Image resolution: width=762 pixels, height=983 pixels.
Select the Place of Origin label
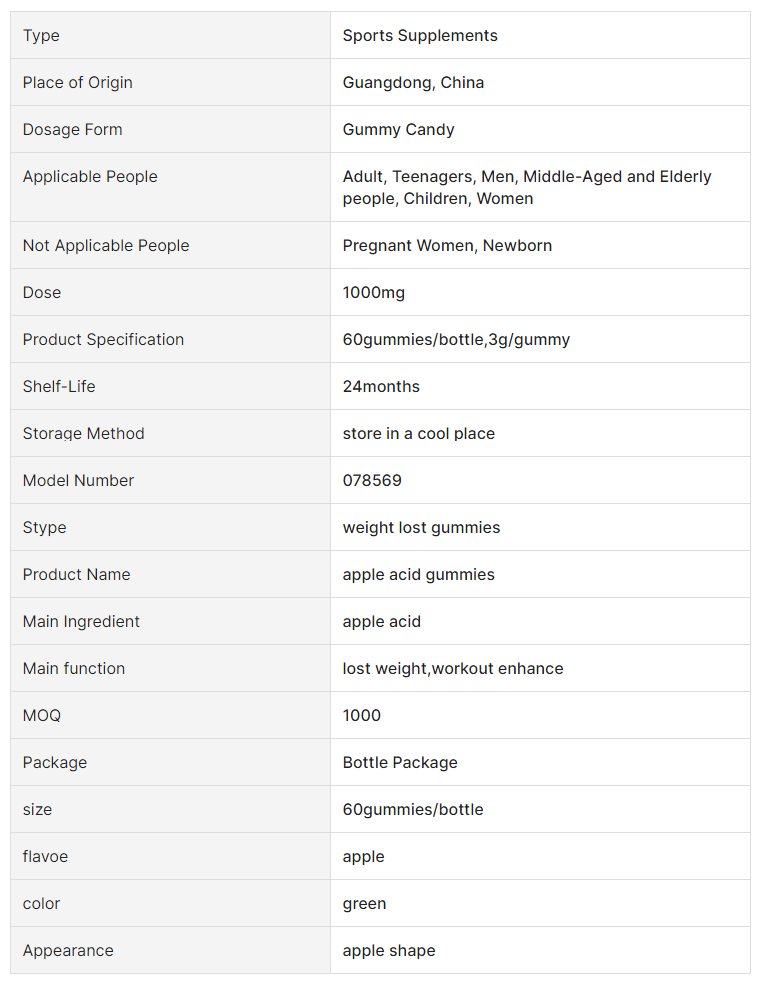tap(78, 83)
